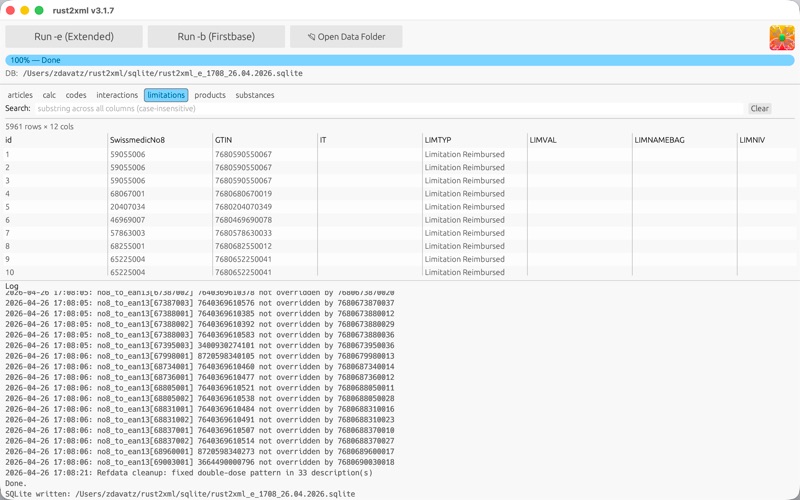The width and height of the screenshot is (800, 500).
Task: Click the yellow minimize window button
Action: (24, 10)
